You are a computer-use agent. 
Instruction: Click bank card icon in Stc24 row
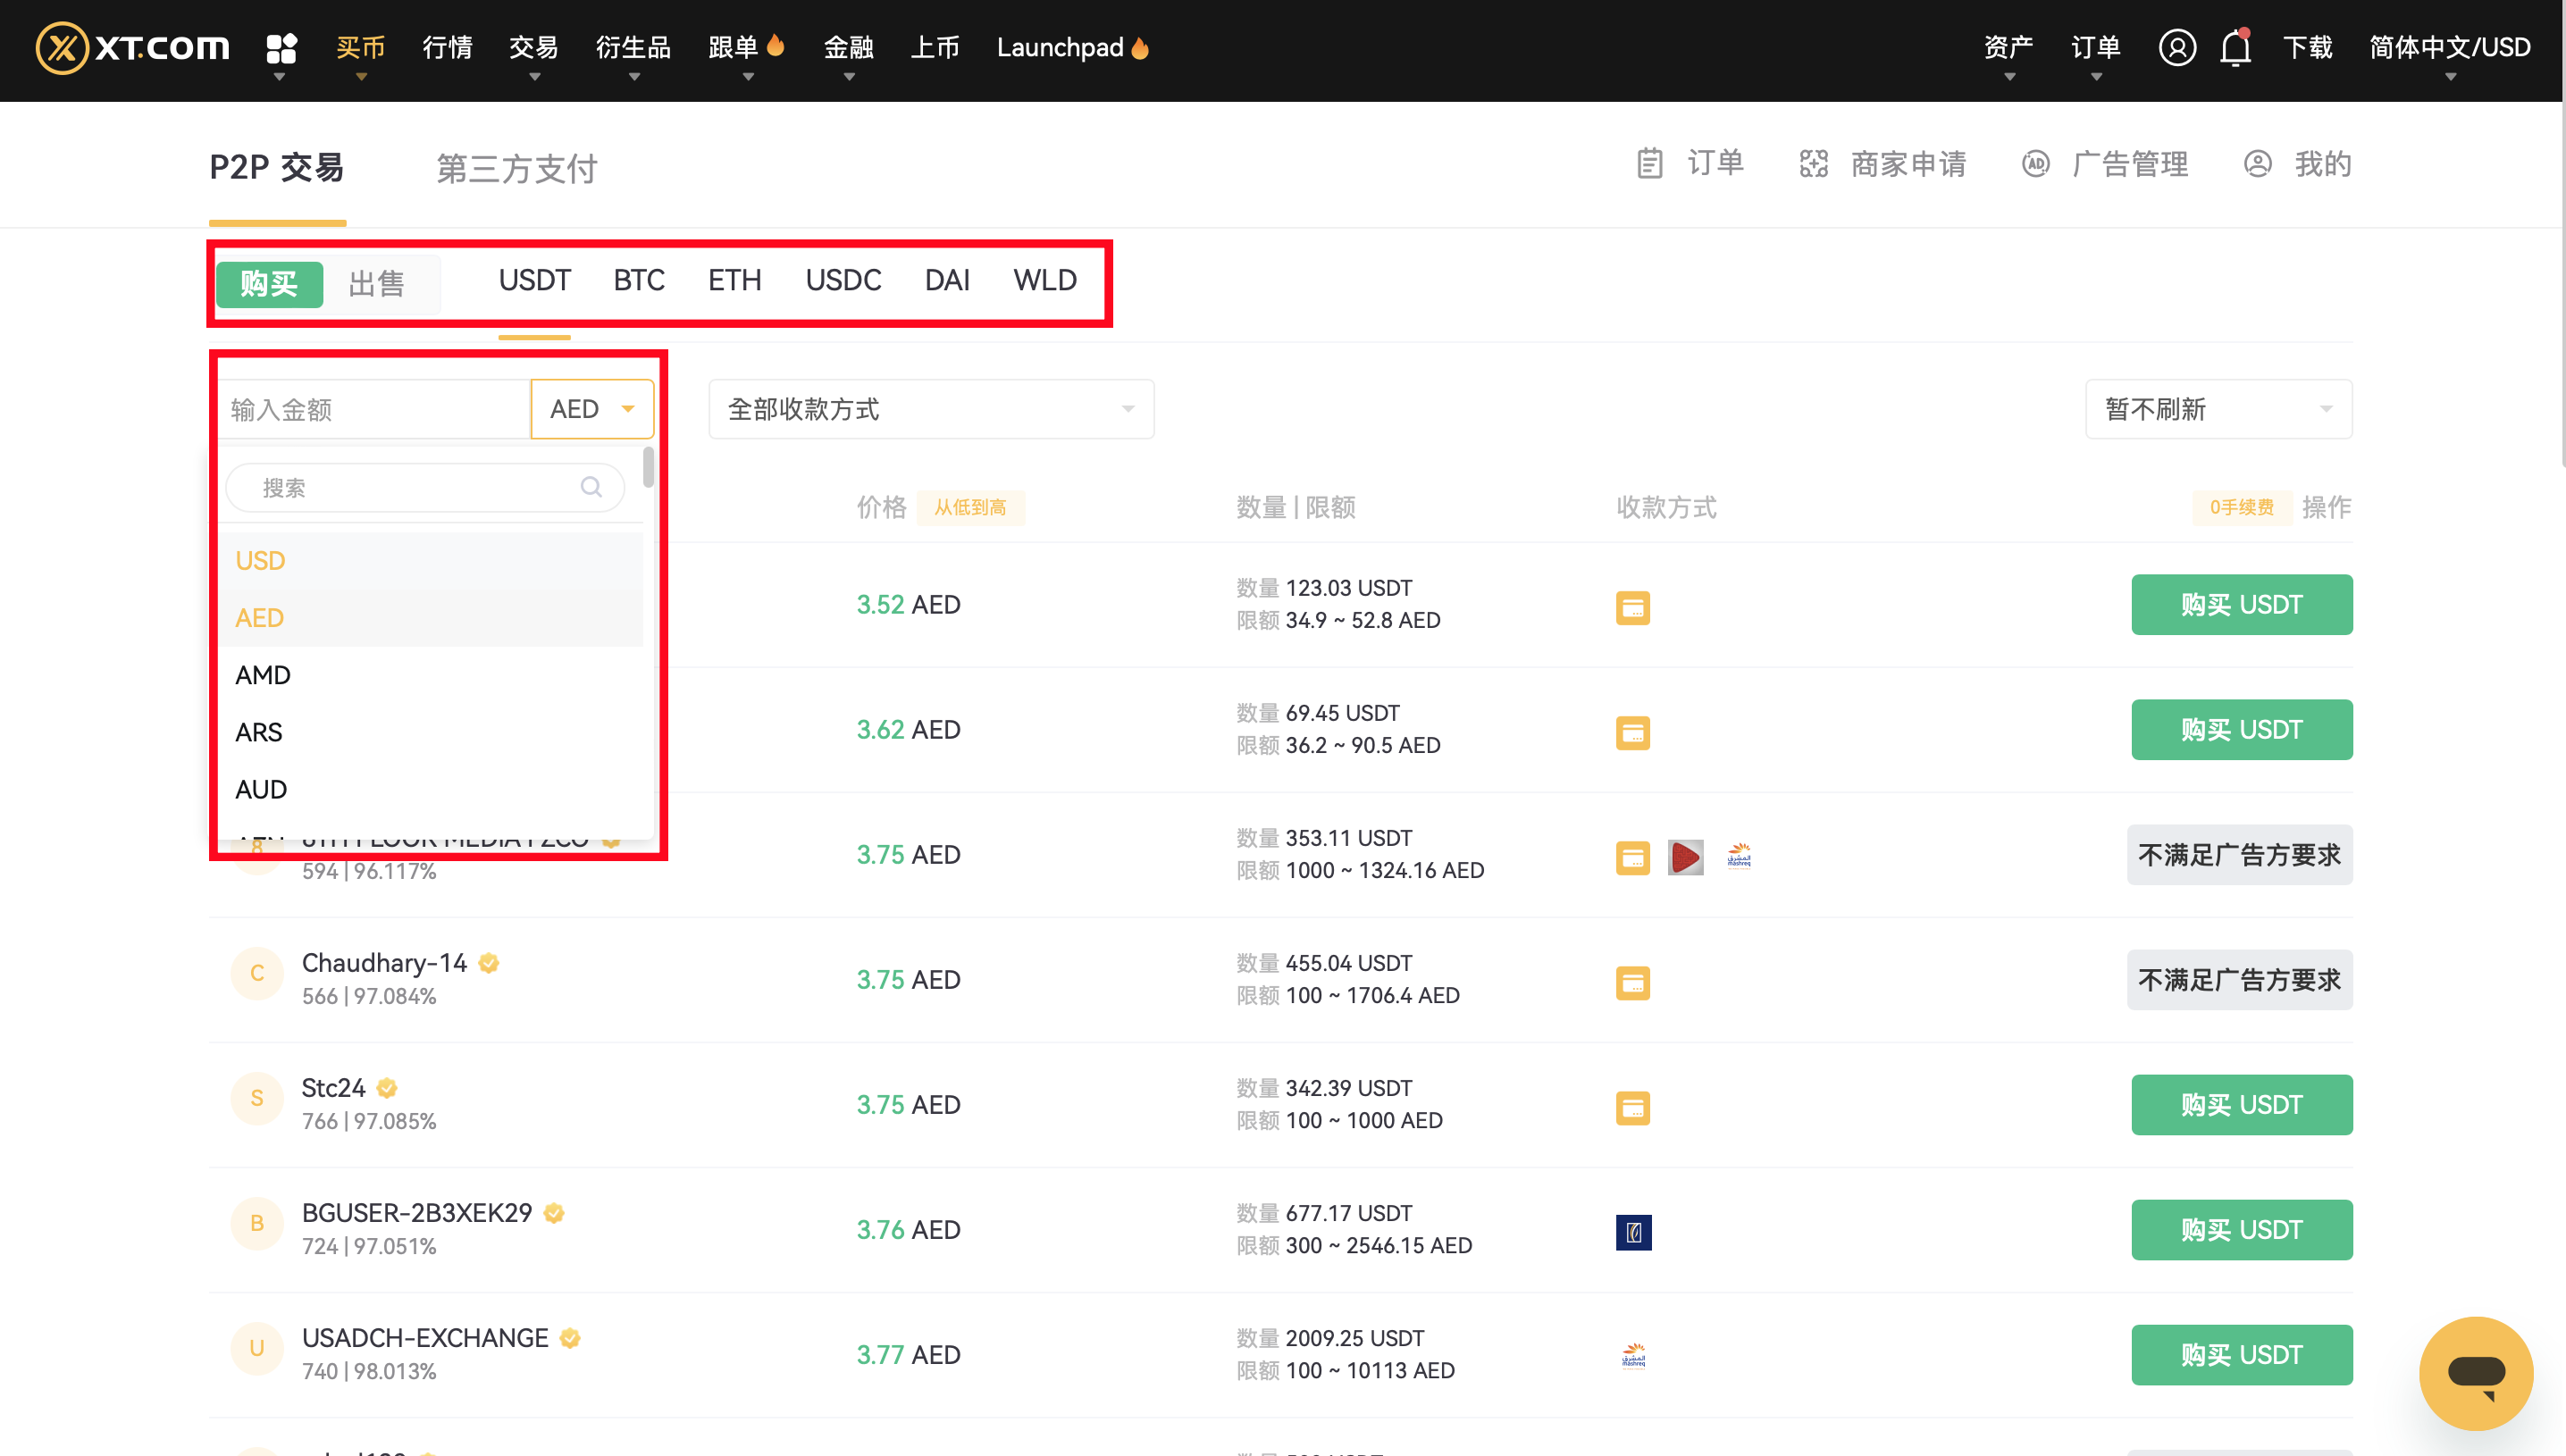pos(1632,1108)
